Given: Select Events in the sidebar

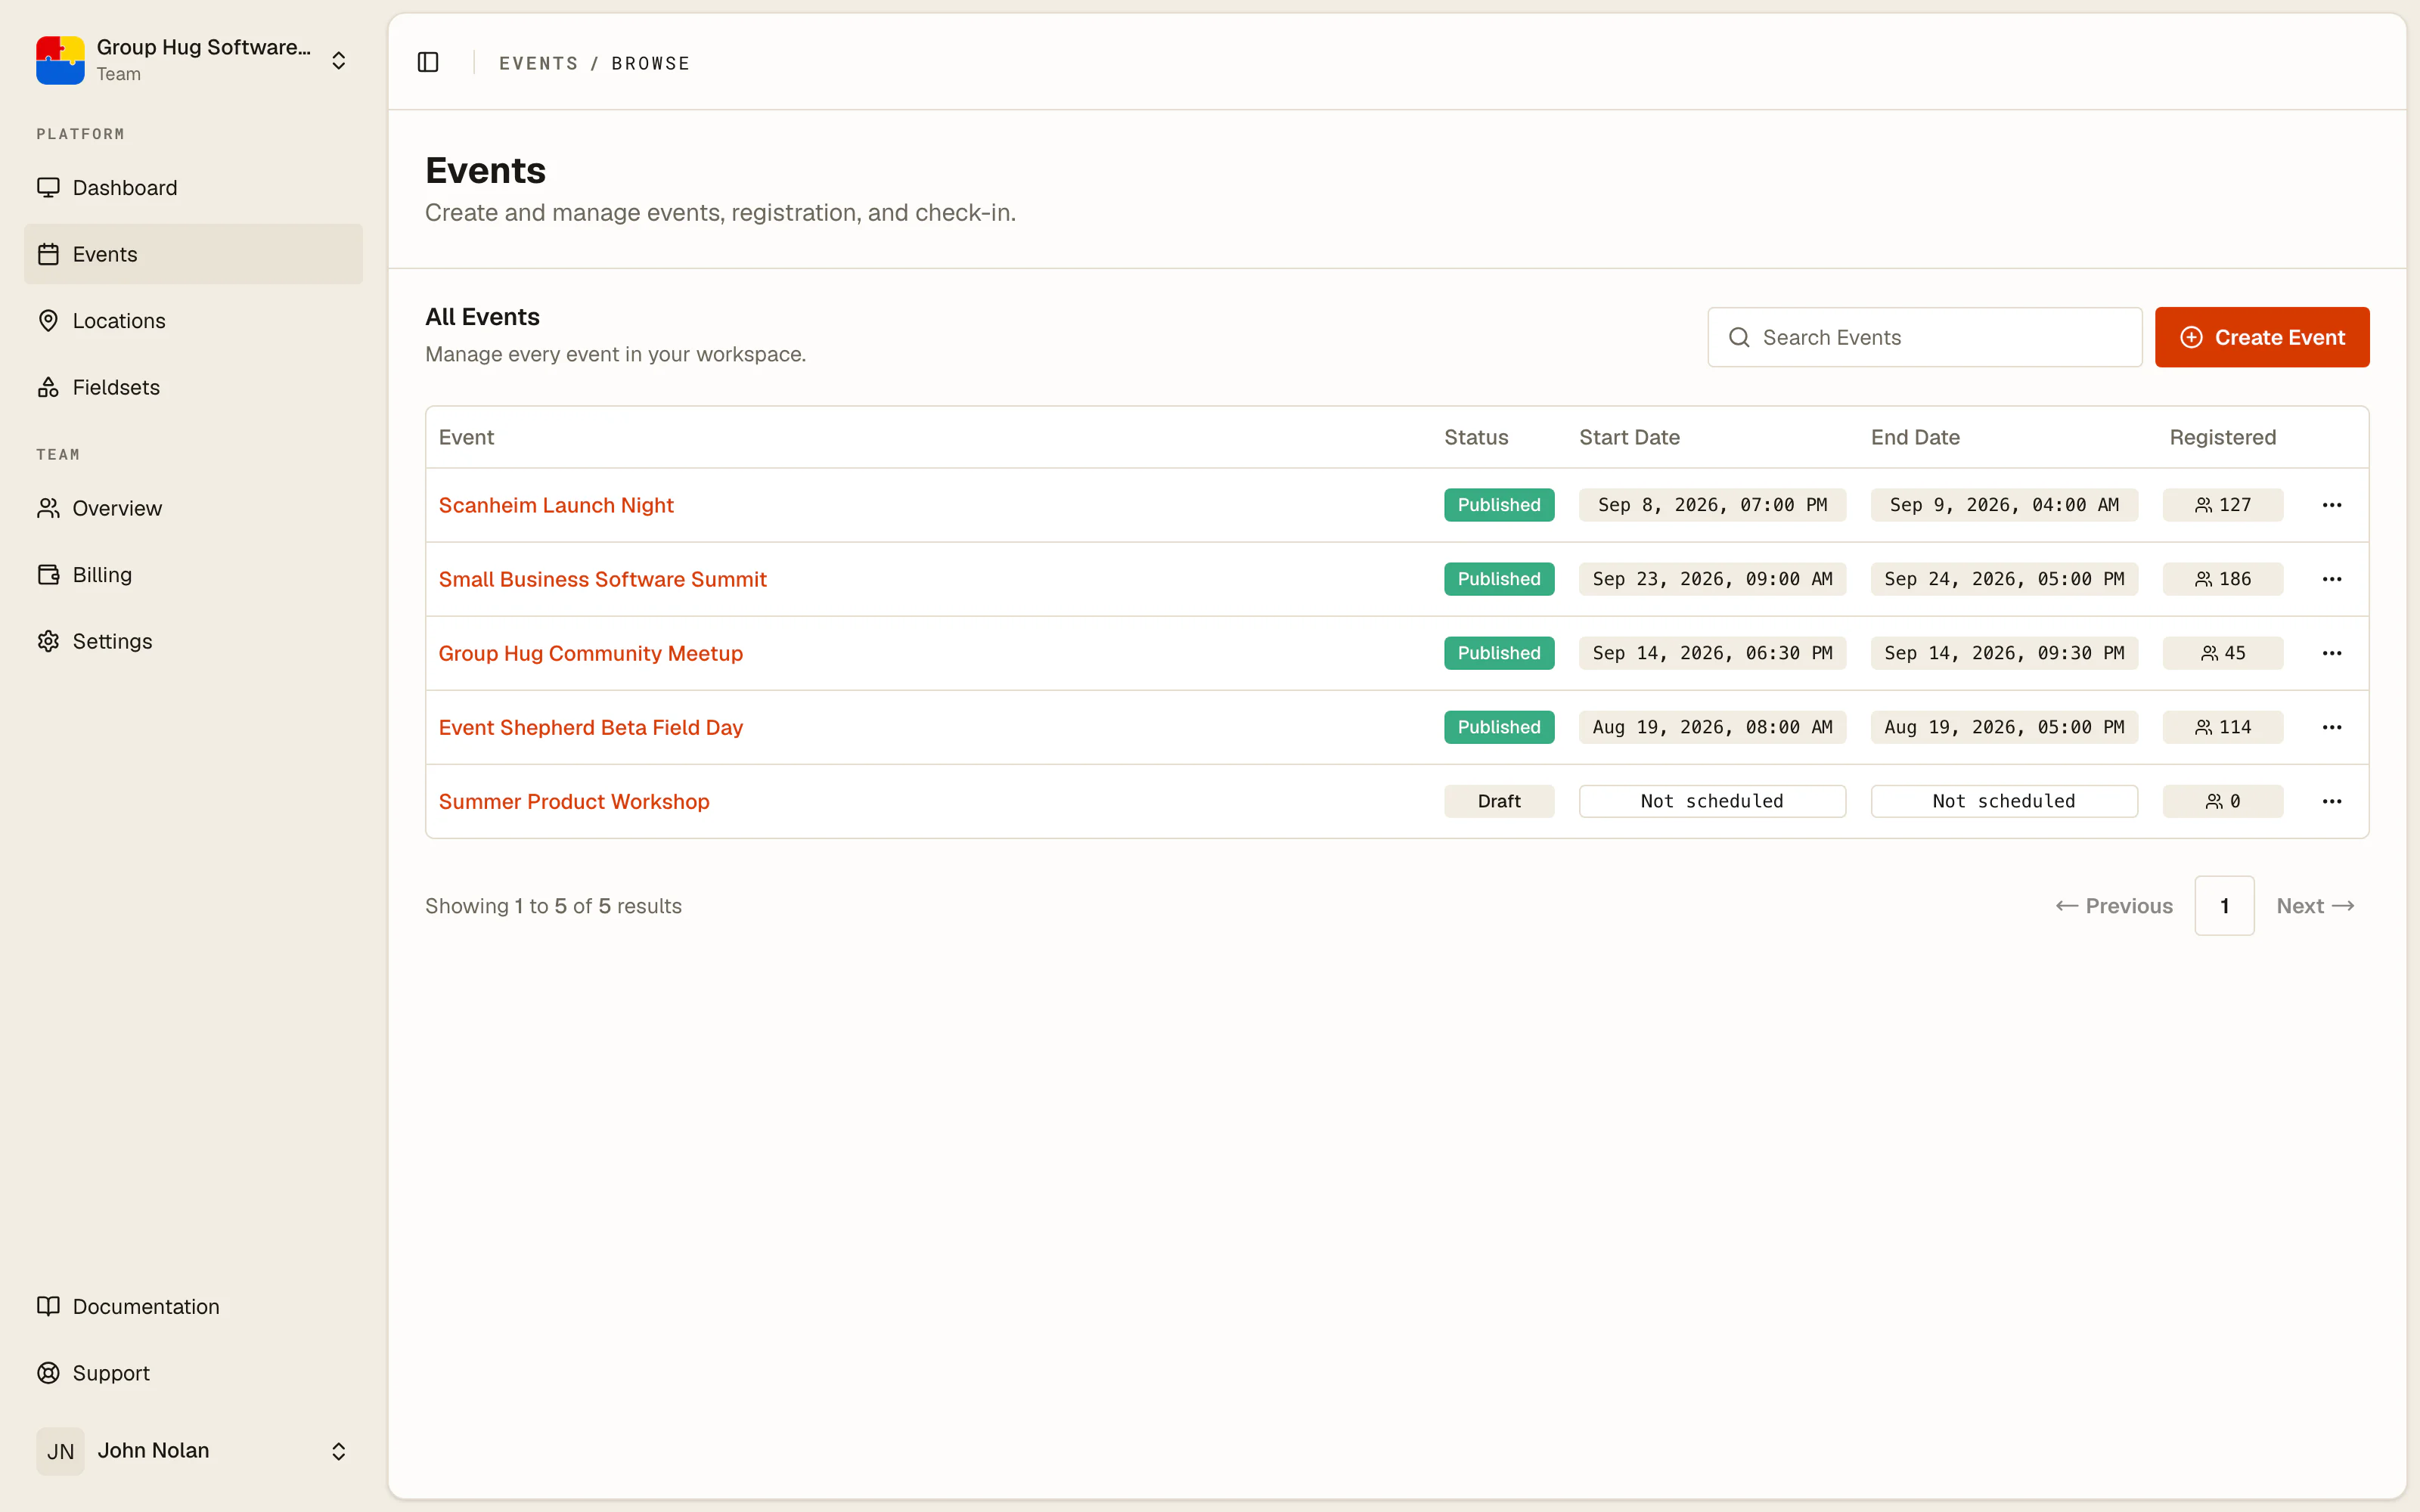Looking at the screenshot, I should pyautogui.click(x=193, y=254).
